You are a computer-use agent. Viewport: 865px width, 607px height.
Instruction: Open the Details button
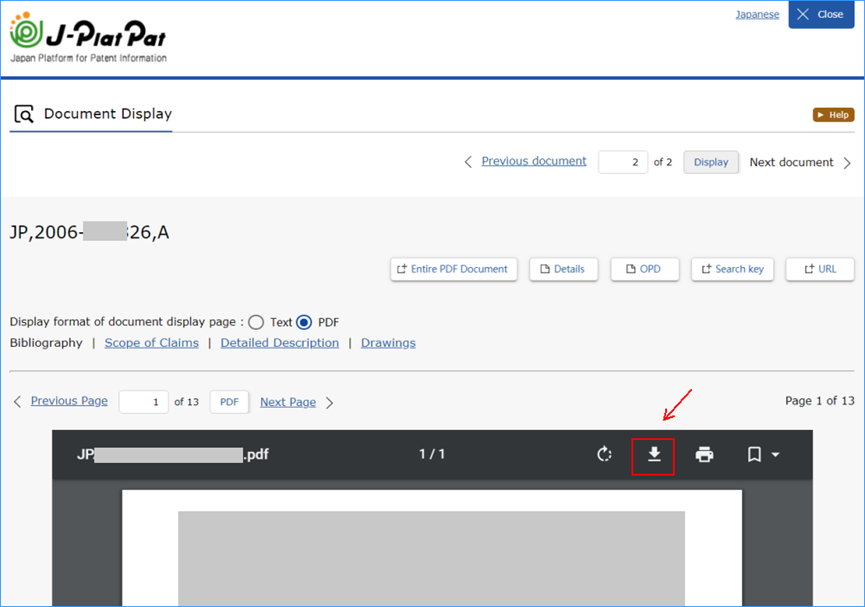click(563, 269)
